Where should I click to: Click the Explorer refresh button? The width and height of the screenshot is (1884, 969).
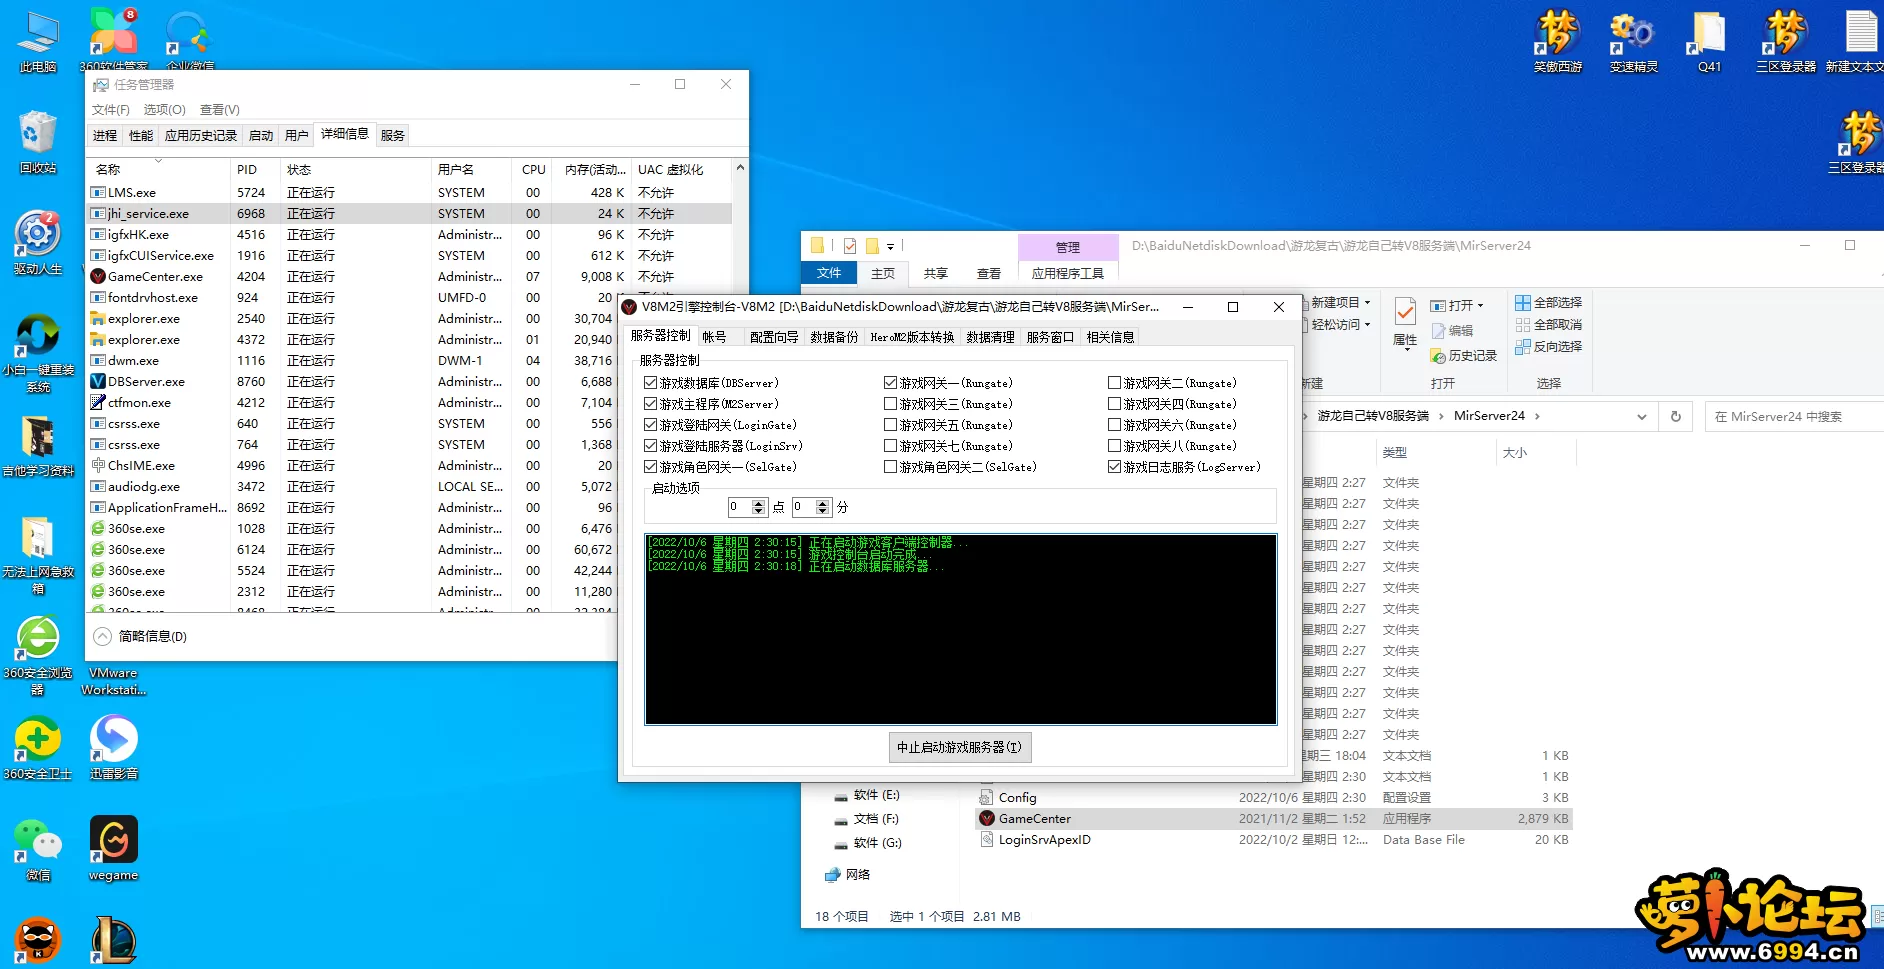(x=1676, y=416)
